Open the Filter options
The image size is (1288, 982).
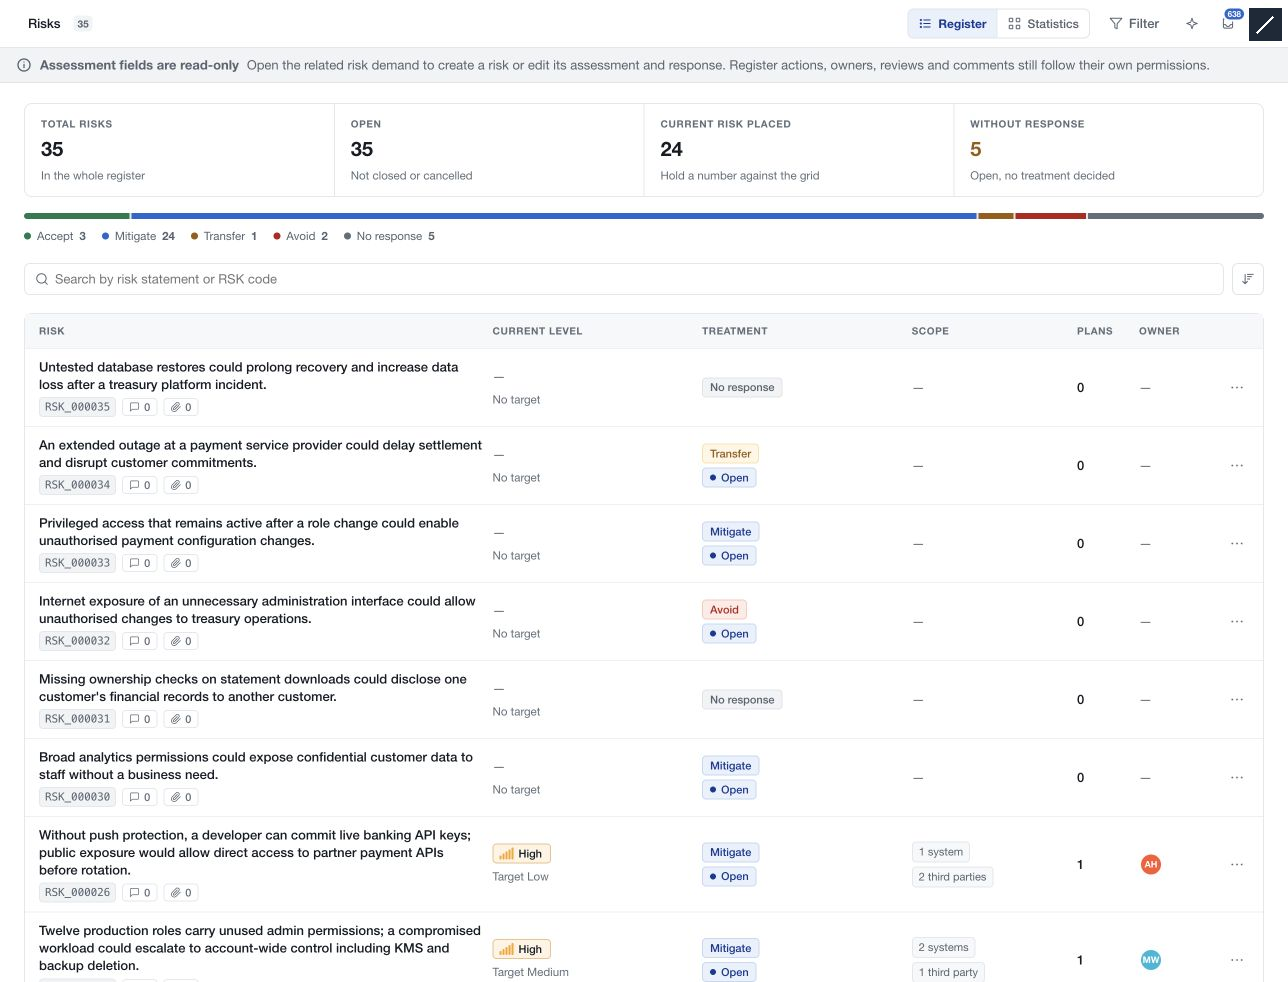(1134, 24)
